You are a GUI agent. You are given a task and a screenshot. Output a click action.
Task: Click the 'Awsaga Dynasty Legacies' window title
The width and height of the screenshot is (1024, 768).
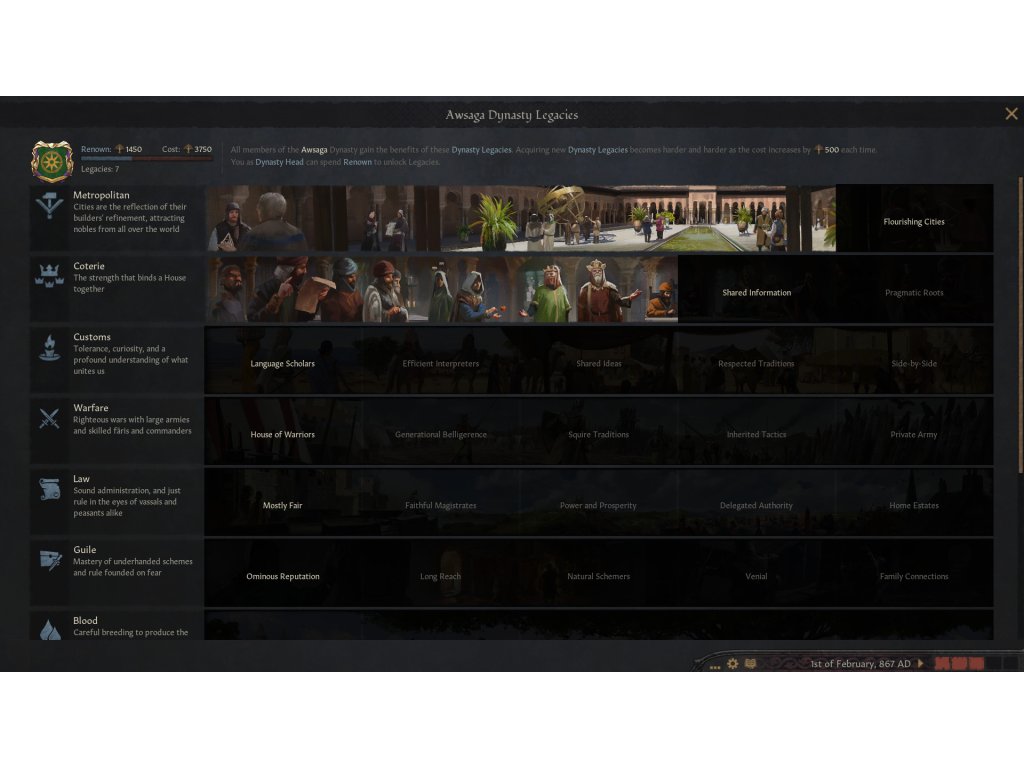(x=511, y=115)
